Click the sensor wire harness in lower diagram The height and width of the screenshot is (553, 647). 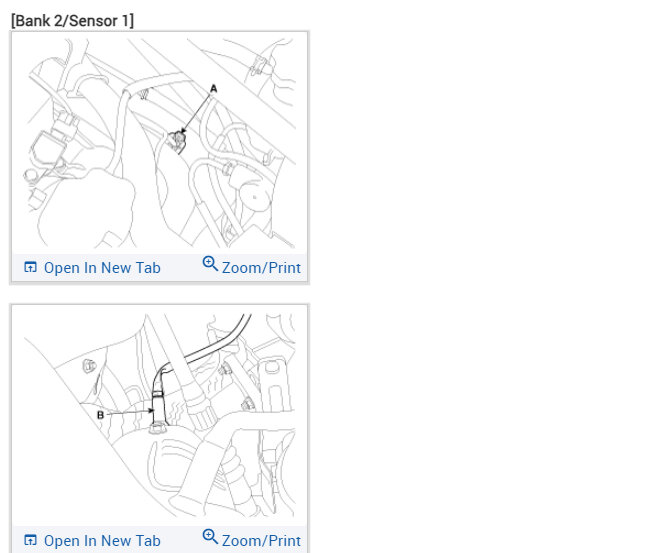pyautogui.click(x=202, y=351)
